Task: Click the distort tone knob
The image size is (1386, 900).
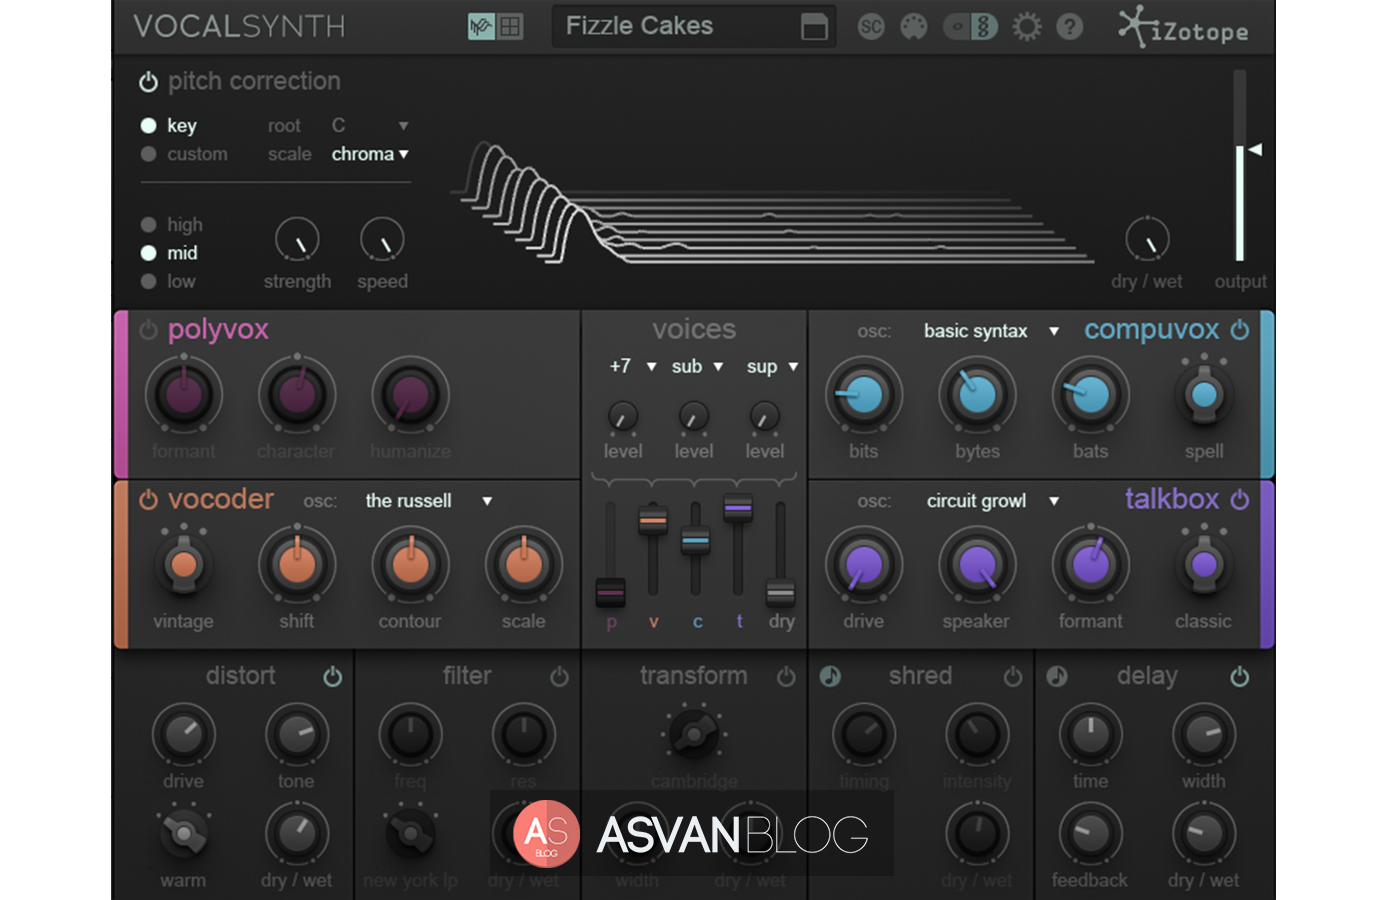Action: [x=297, y=735]
